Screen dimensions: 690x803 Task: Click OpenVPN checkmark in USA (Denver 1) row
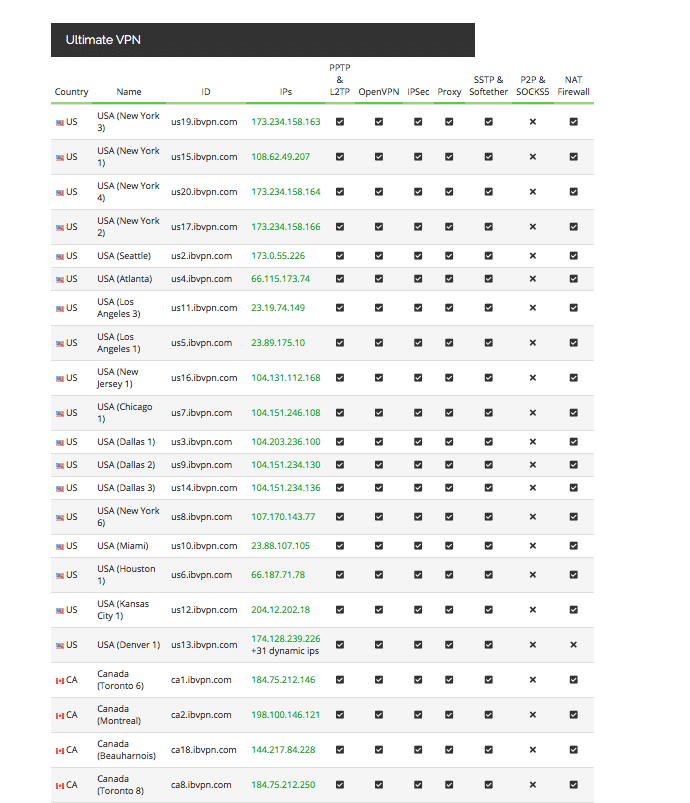coord(379,645)
